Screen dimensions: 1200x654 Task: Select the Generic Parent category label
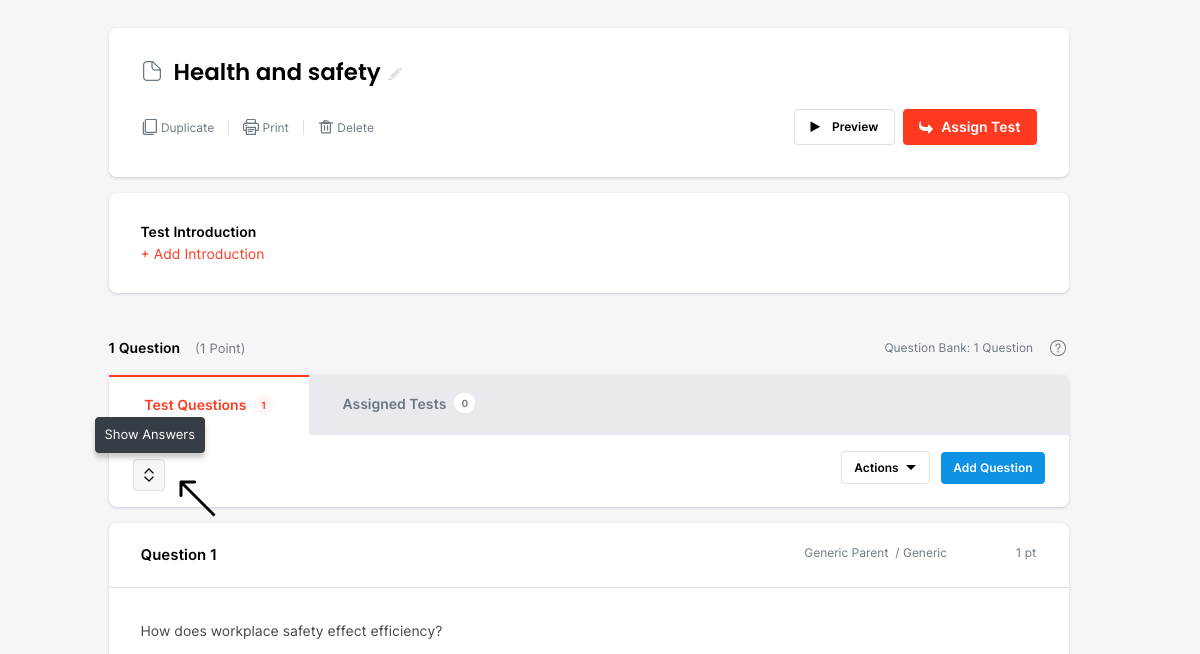click(846, 553)
